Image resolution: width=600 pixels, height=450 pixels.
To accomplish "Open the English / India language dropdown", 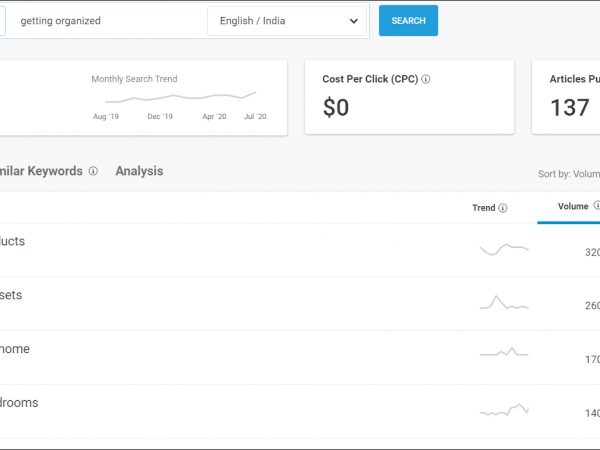I will coord(287,21).
